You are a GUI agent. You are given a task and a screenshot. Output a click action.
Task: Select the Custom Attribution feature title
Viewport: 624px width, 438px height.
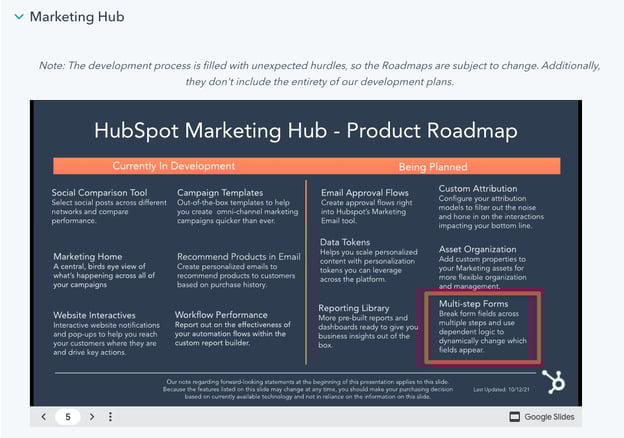coord(478,188)
